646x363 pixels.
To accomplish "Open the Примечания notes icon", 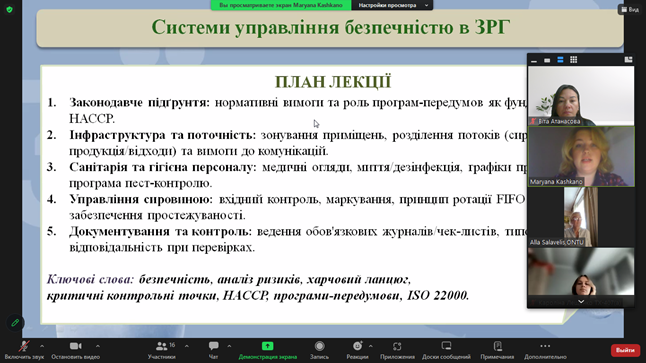I will point(497,346).
